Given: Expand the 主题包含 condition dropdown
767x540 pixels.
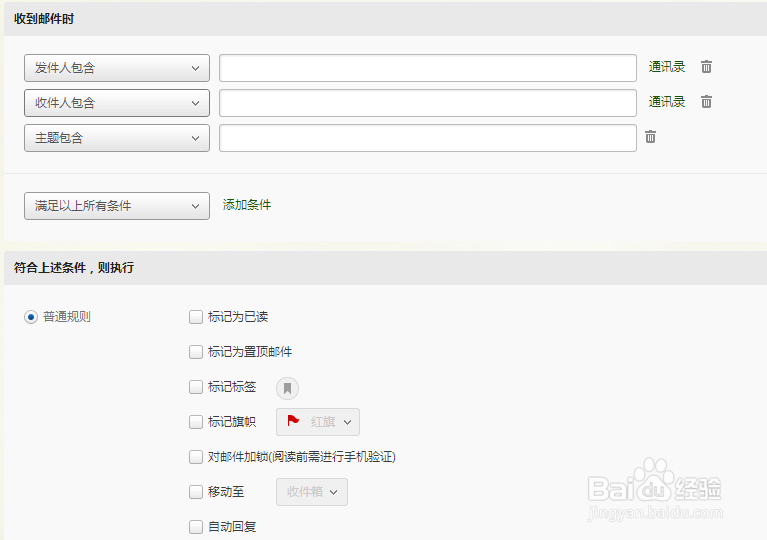Looking at the screenshot, I should [x=117, y=138].
